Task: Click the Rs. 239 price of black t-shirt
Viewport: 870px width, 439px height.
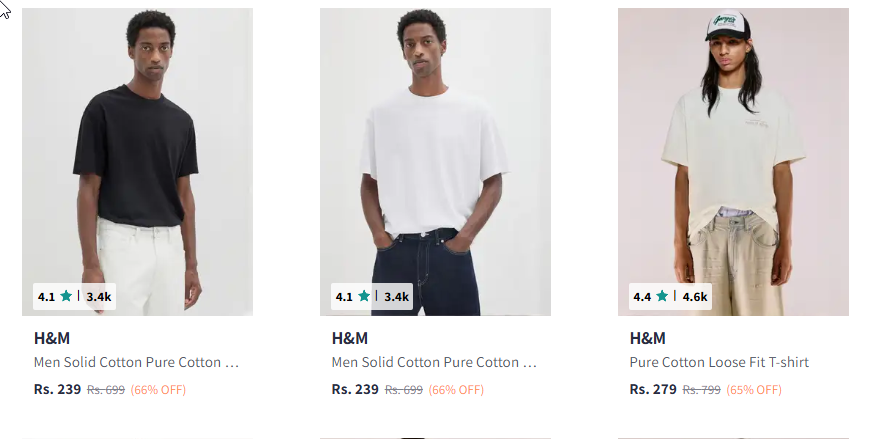Action: coord(57,389)
